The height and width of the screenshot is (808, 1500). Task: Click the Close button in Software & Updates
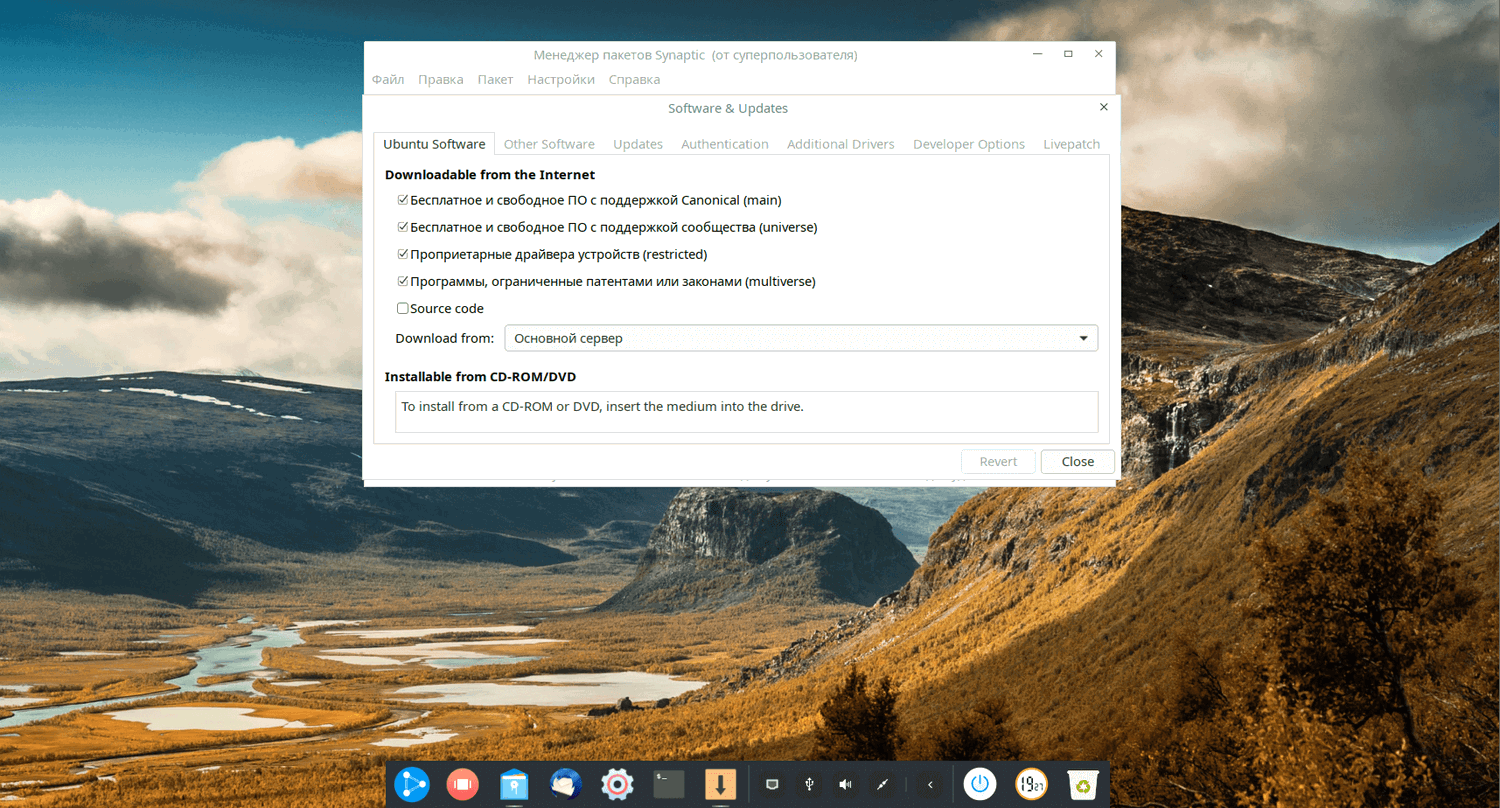click(x=1078, y=461)
